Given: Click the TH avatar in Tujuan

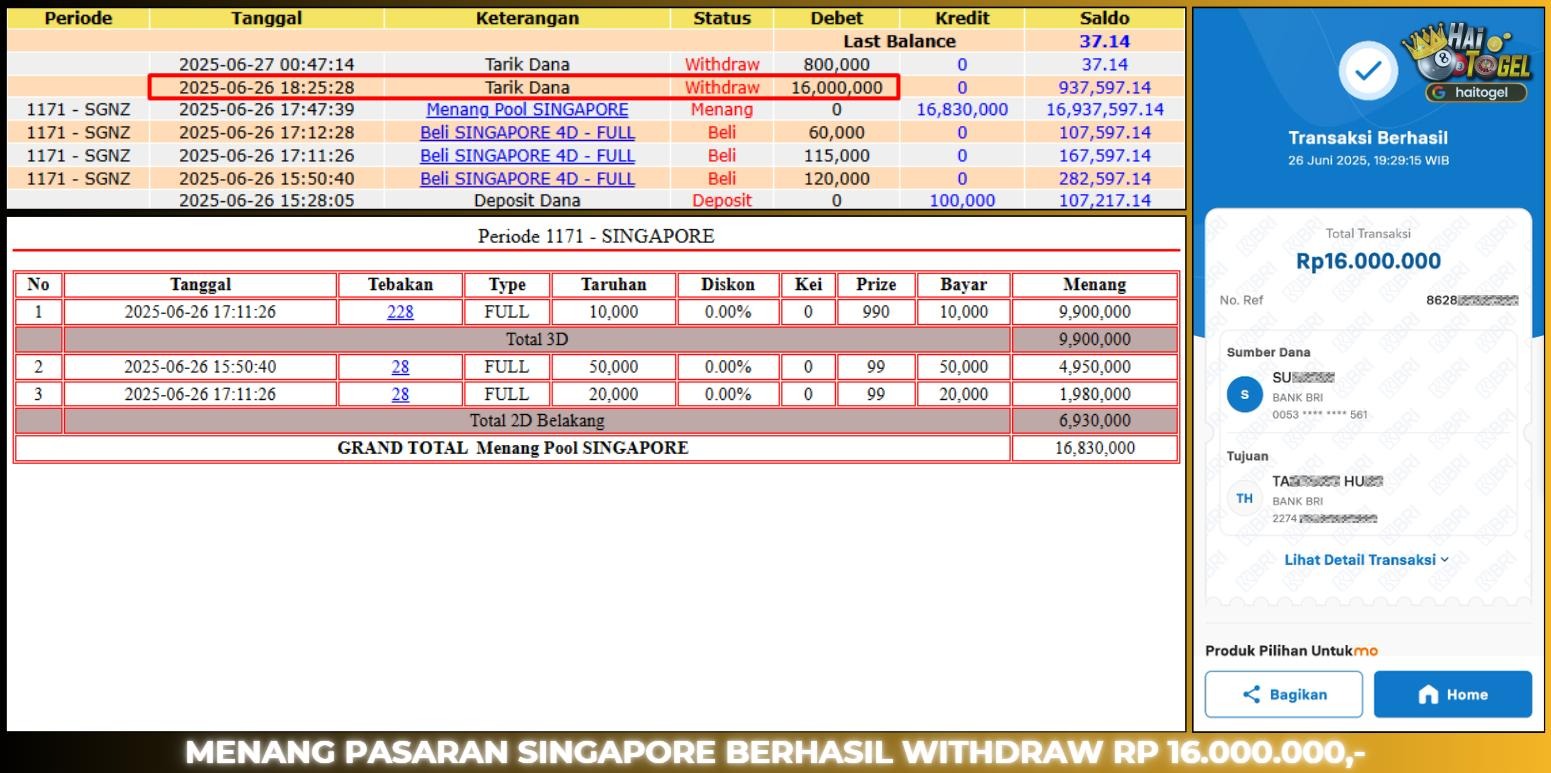Looking at the screenshot, I should tap(1244, 498).
